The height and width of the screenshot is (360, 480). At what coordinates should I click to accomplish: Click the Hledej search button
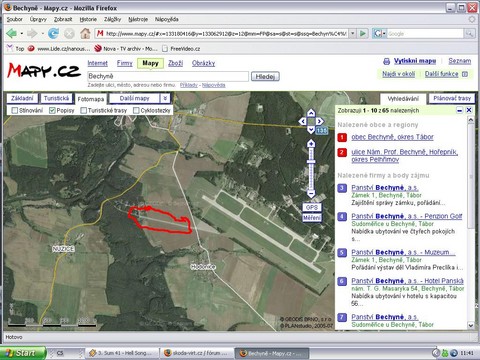[x=265, y=76]
